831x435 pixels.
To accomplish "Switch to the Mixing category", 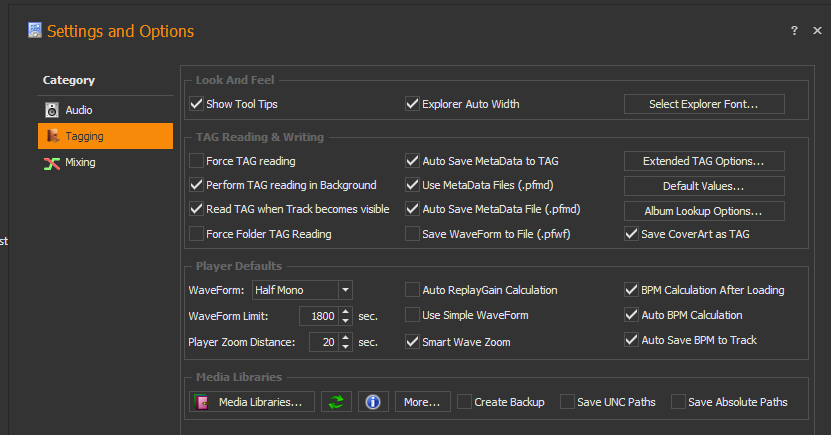I will point(105,163).
